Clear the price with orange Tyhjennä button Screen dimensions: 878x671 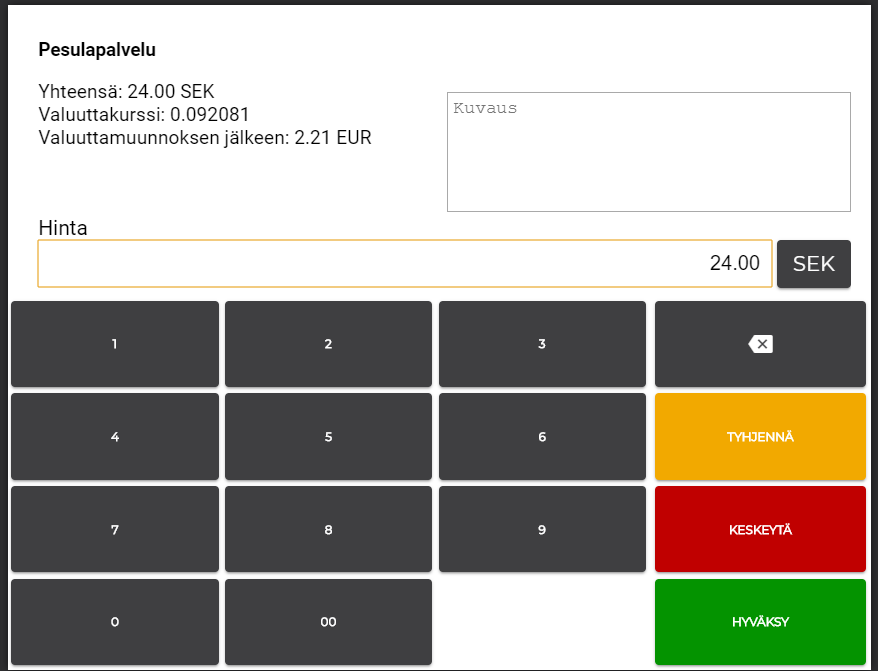[x=760, y=437]
